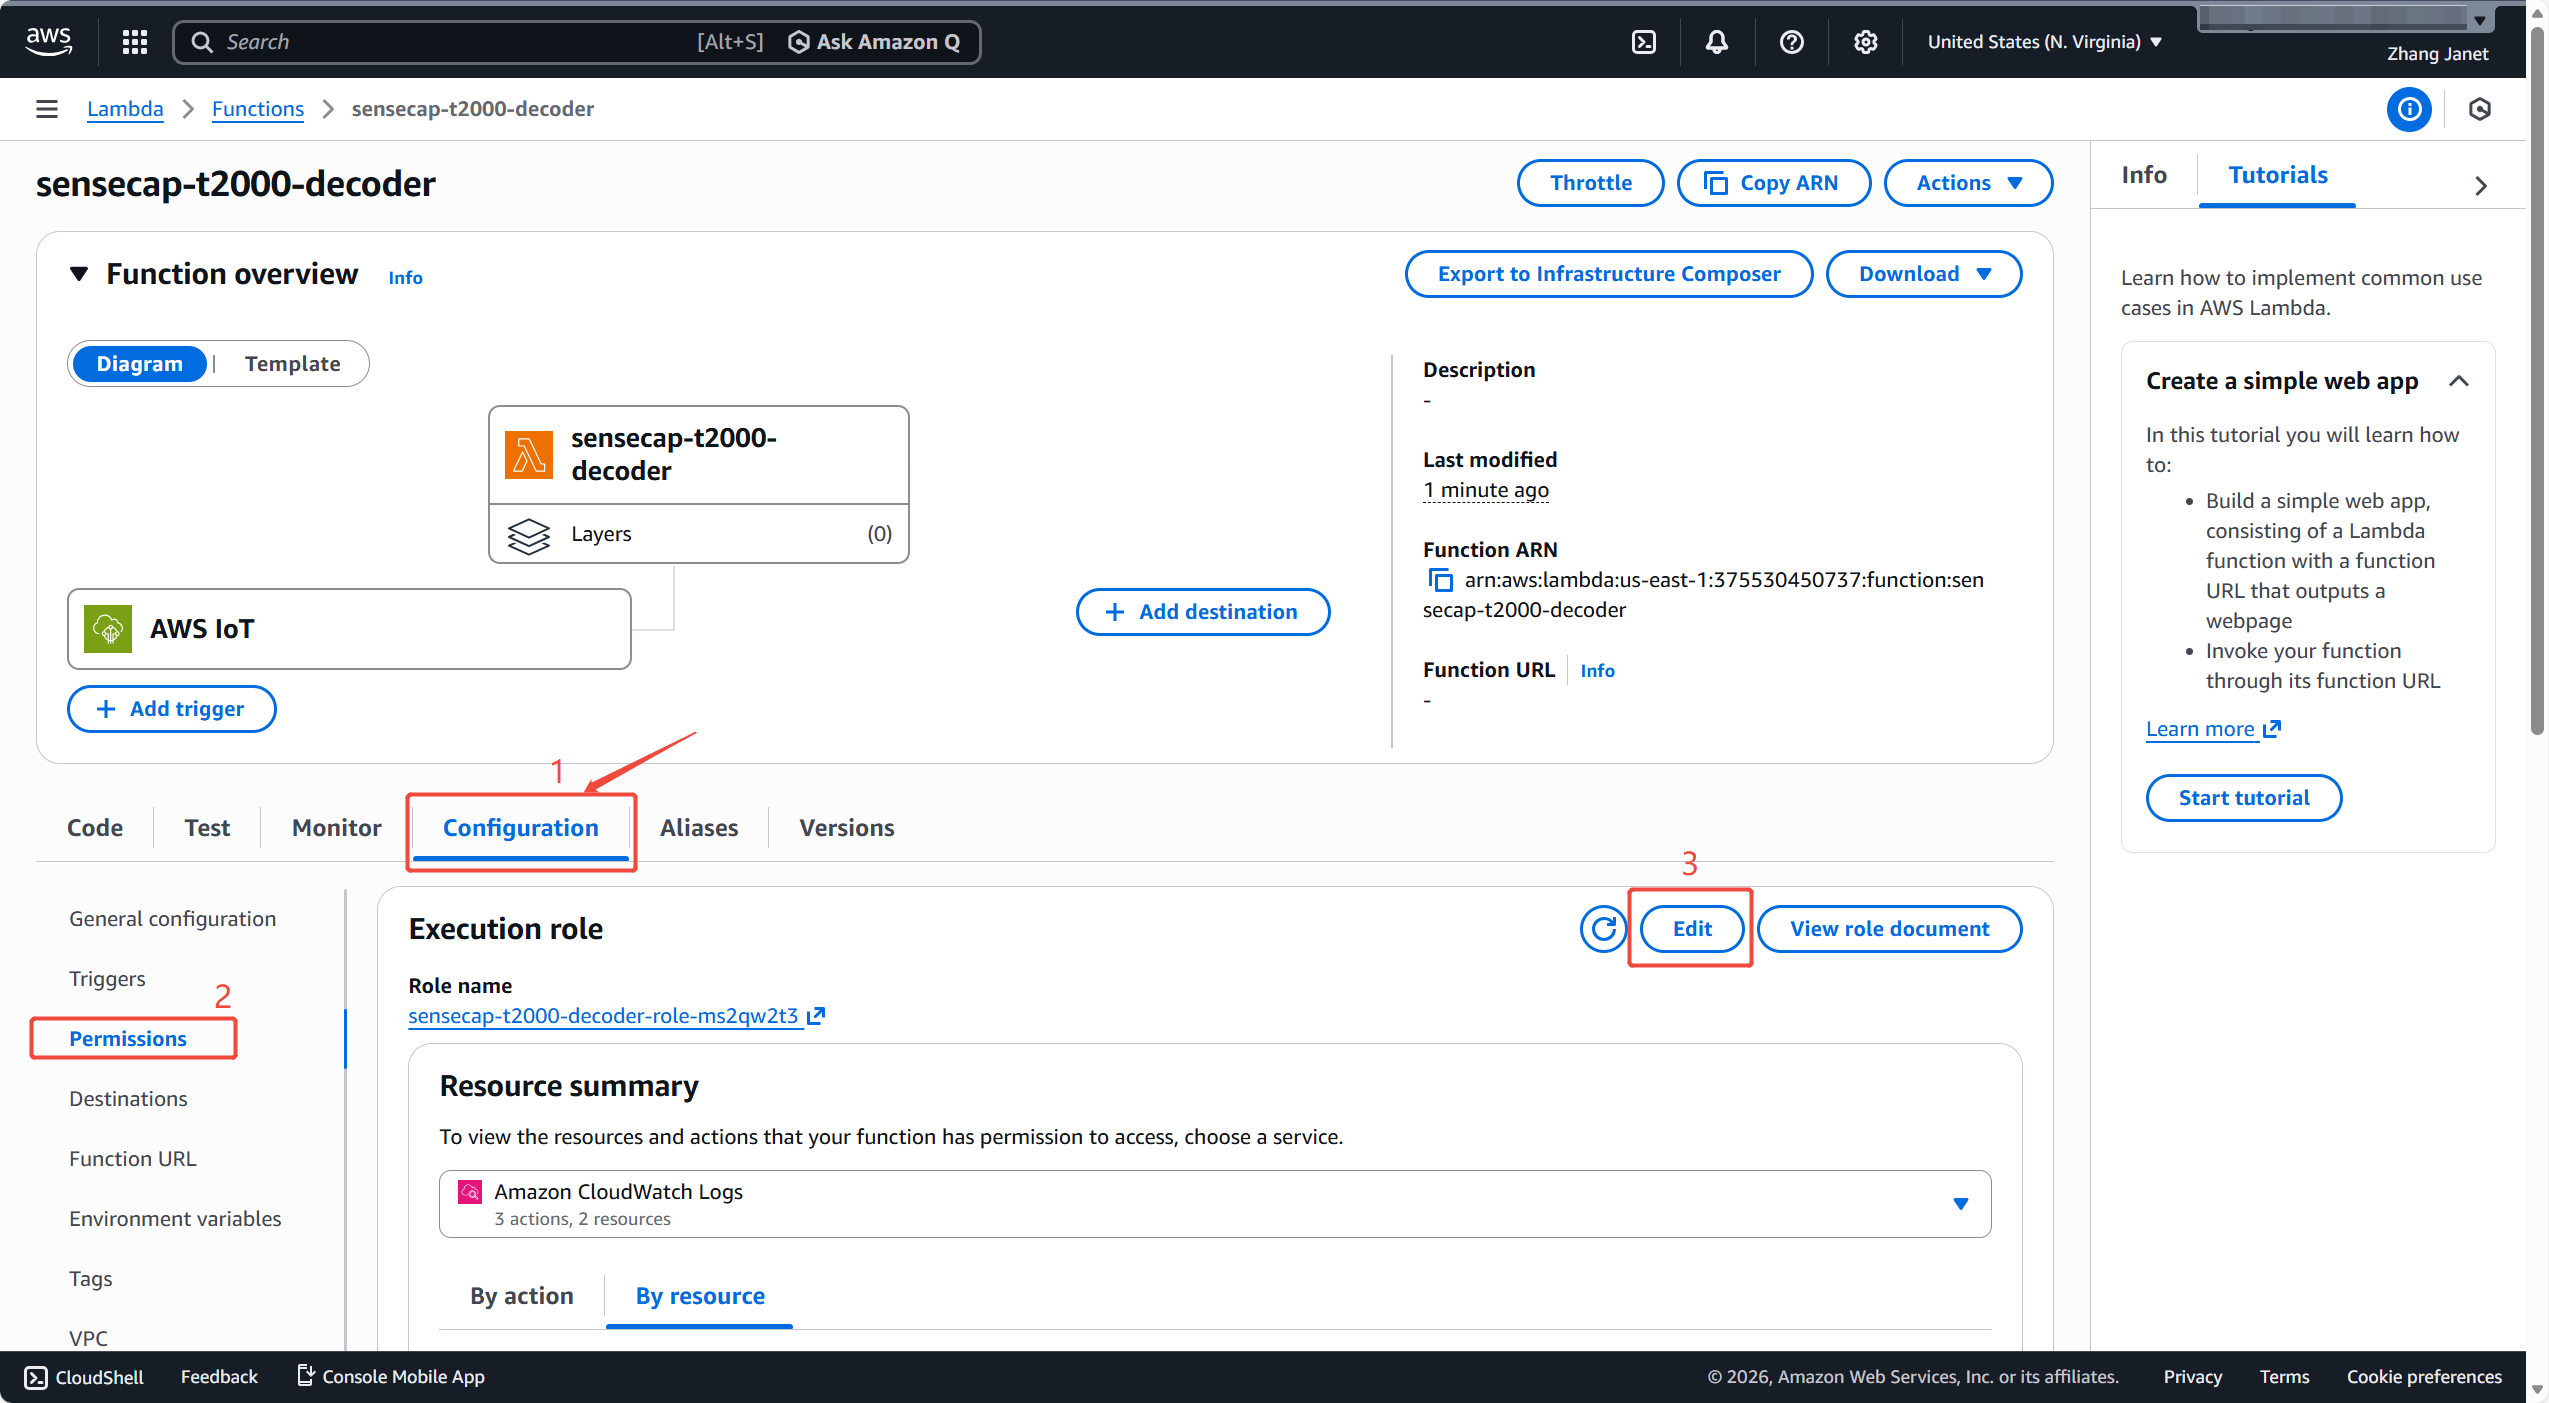Select the Diagram view toggle
The image size is (2549, 1403).
point(139,364)
